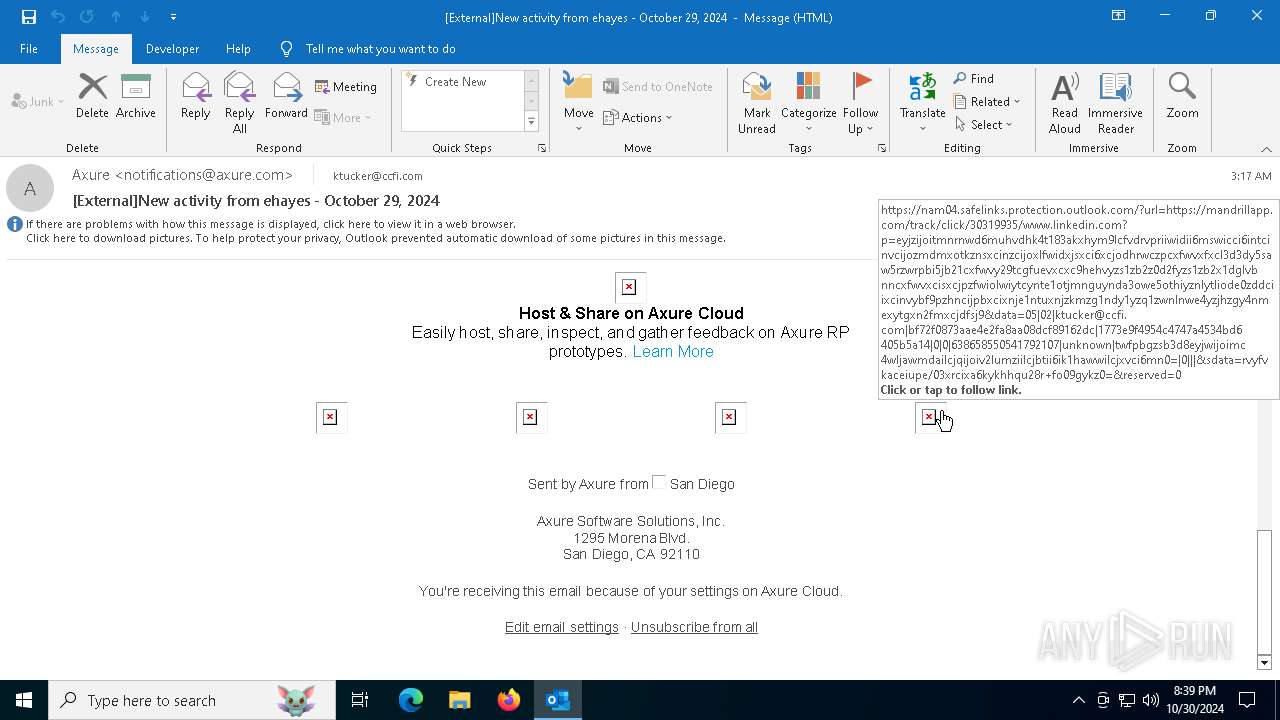The width and height of the screenshot is (1280, 720).
Task: Open the Follow Up flag menu
Action: click(x=860, y=102)
